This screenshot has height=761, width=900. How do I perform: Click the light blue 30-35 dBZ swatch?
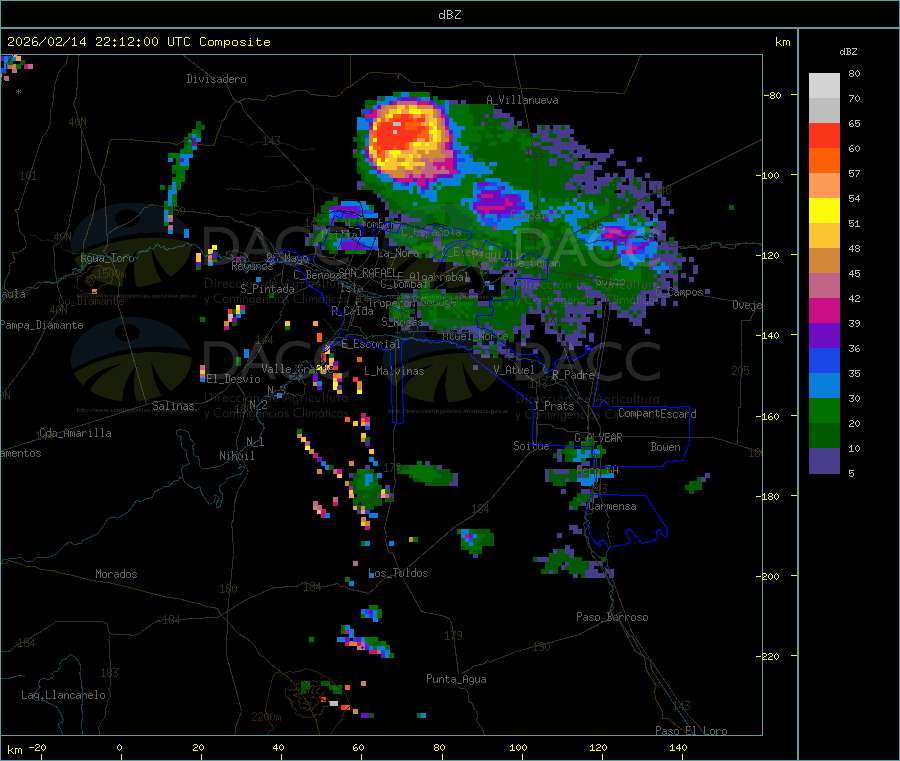[824, 386]
